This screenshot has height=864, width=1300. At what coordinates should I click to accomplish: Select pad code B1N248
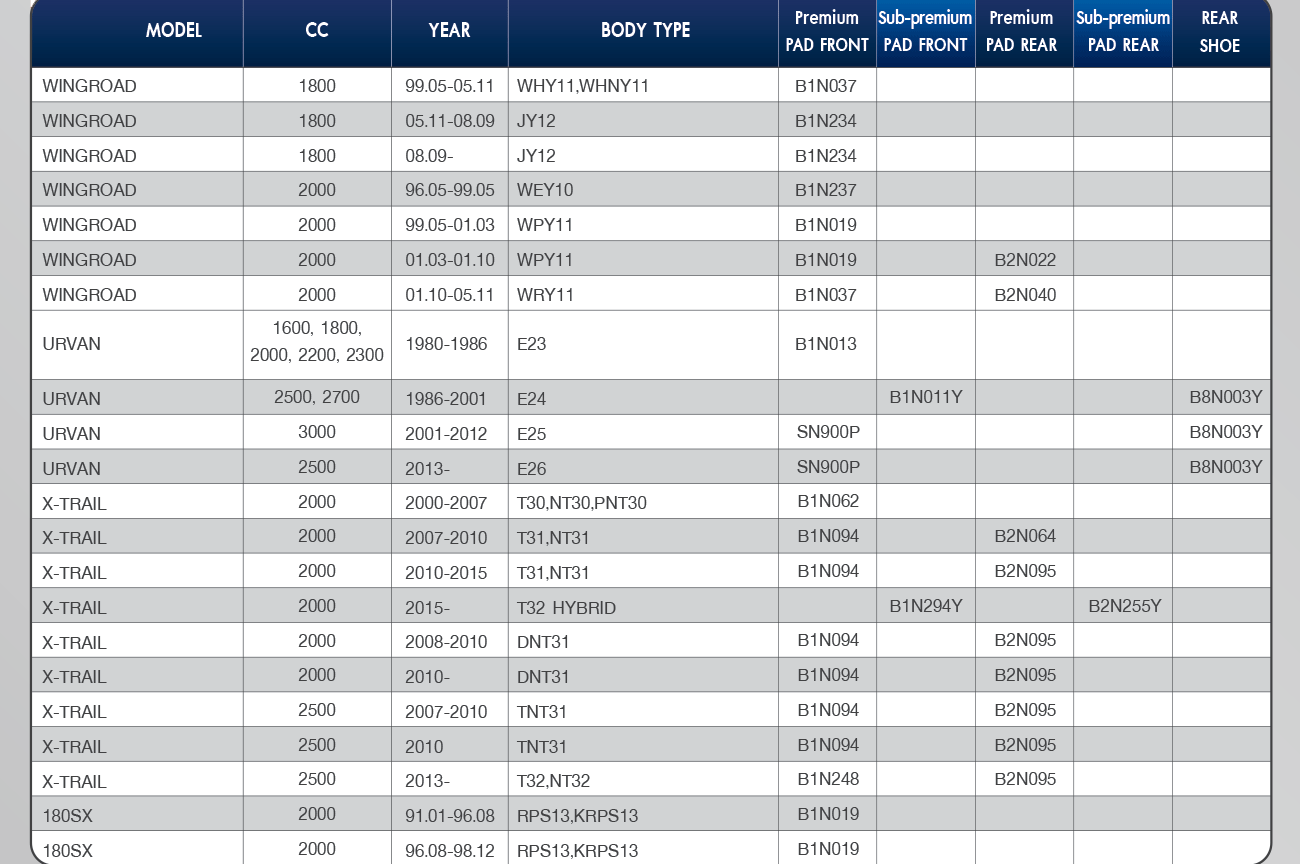[x=828, y=779]
